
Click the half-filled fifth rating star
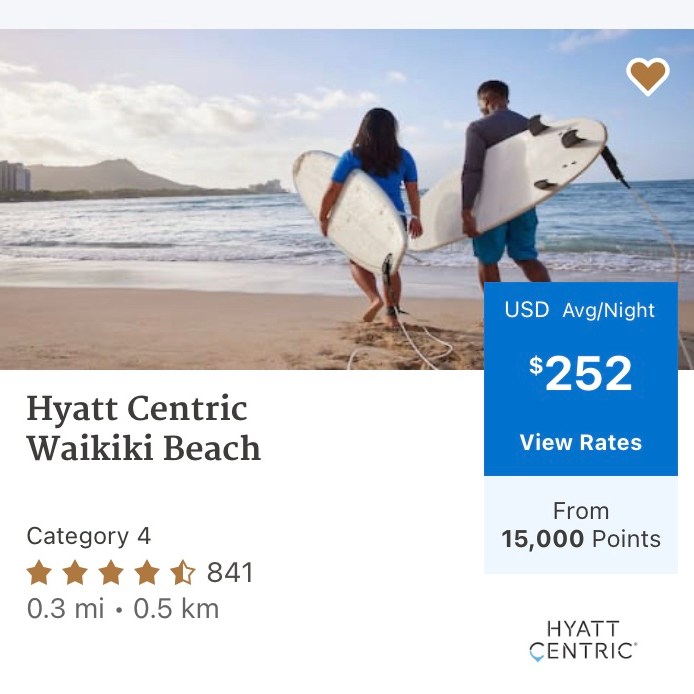[182, 573]
